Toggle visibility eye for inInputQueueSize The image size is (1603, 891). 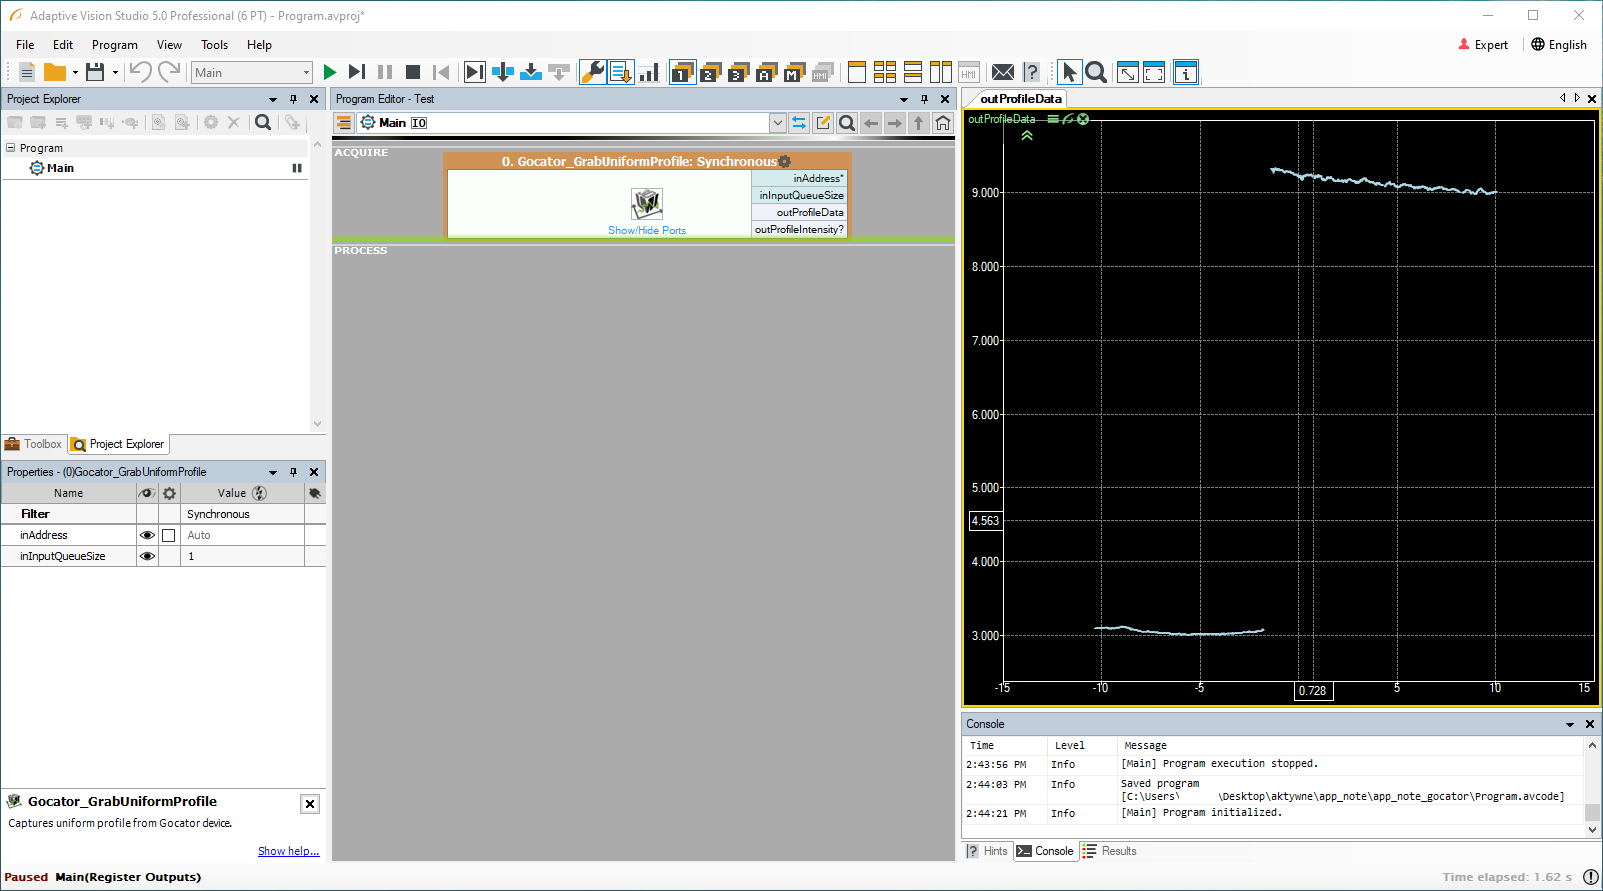coord(147,556)
